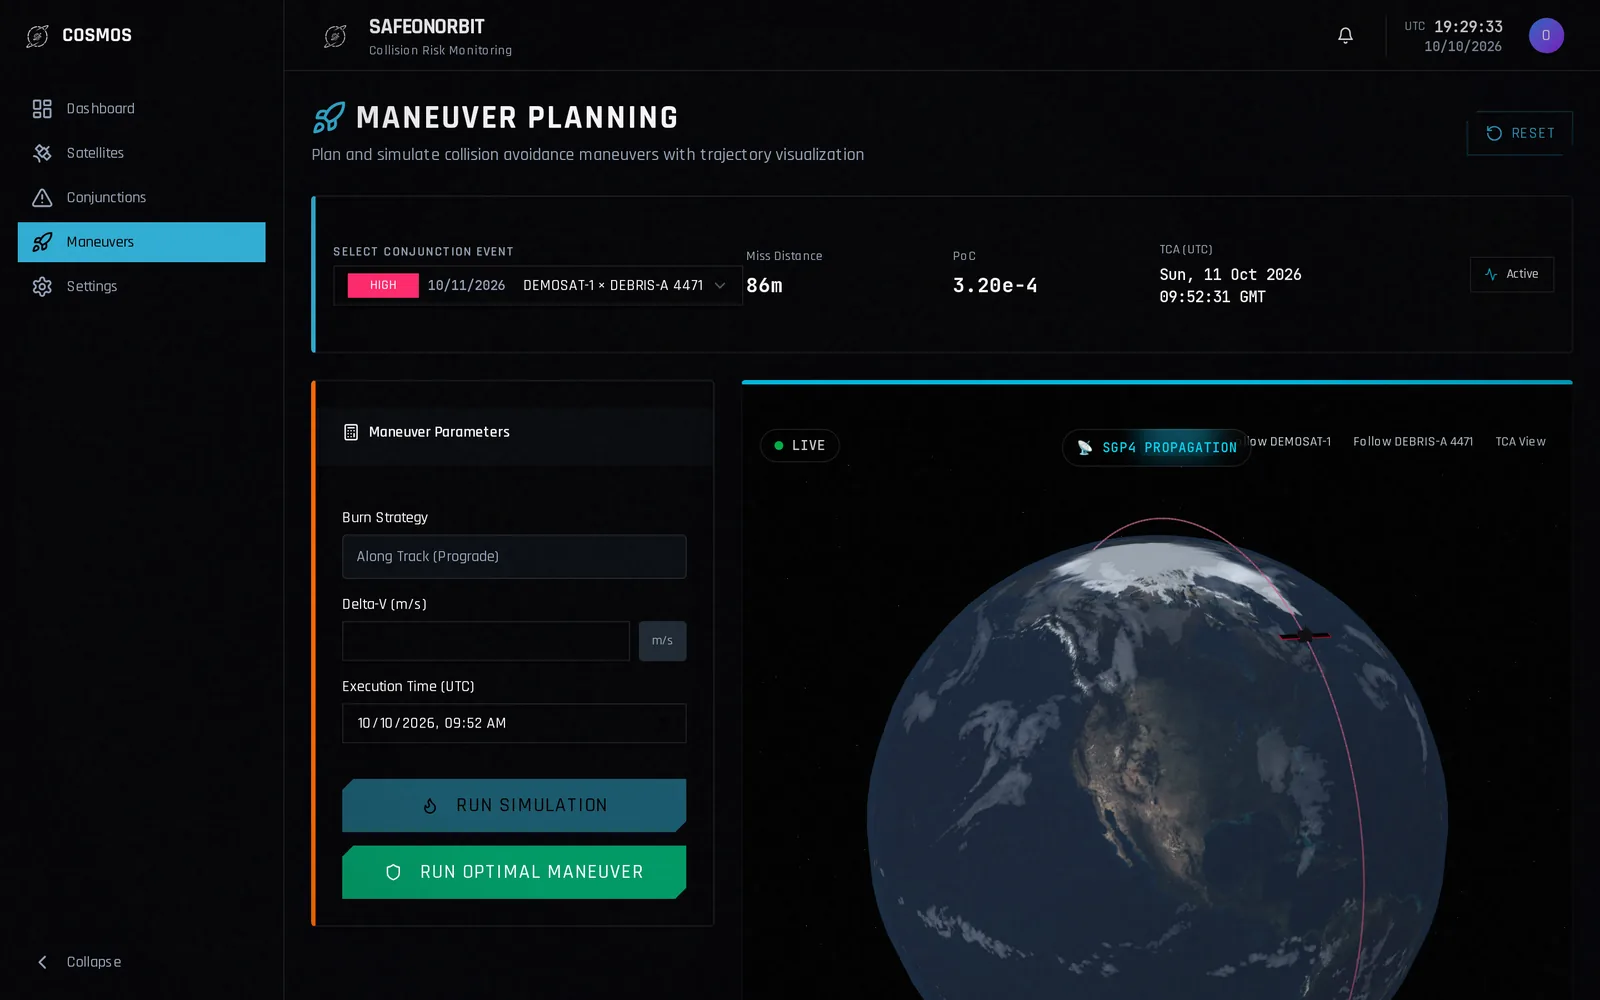This screenshot has height=1000, width=1600.
Task: Switch to TCA View
Action: pyautogui.click(x=1520, y=442)
